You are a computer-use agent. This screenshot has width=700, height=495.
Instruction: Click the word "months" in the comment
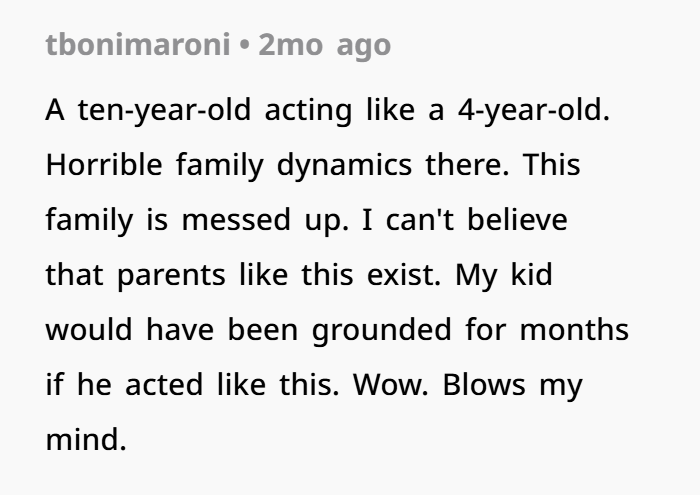point(574,330)
